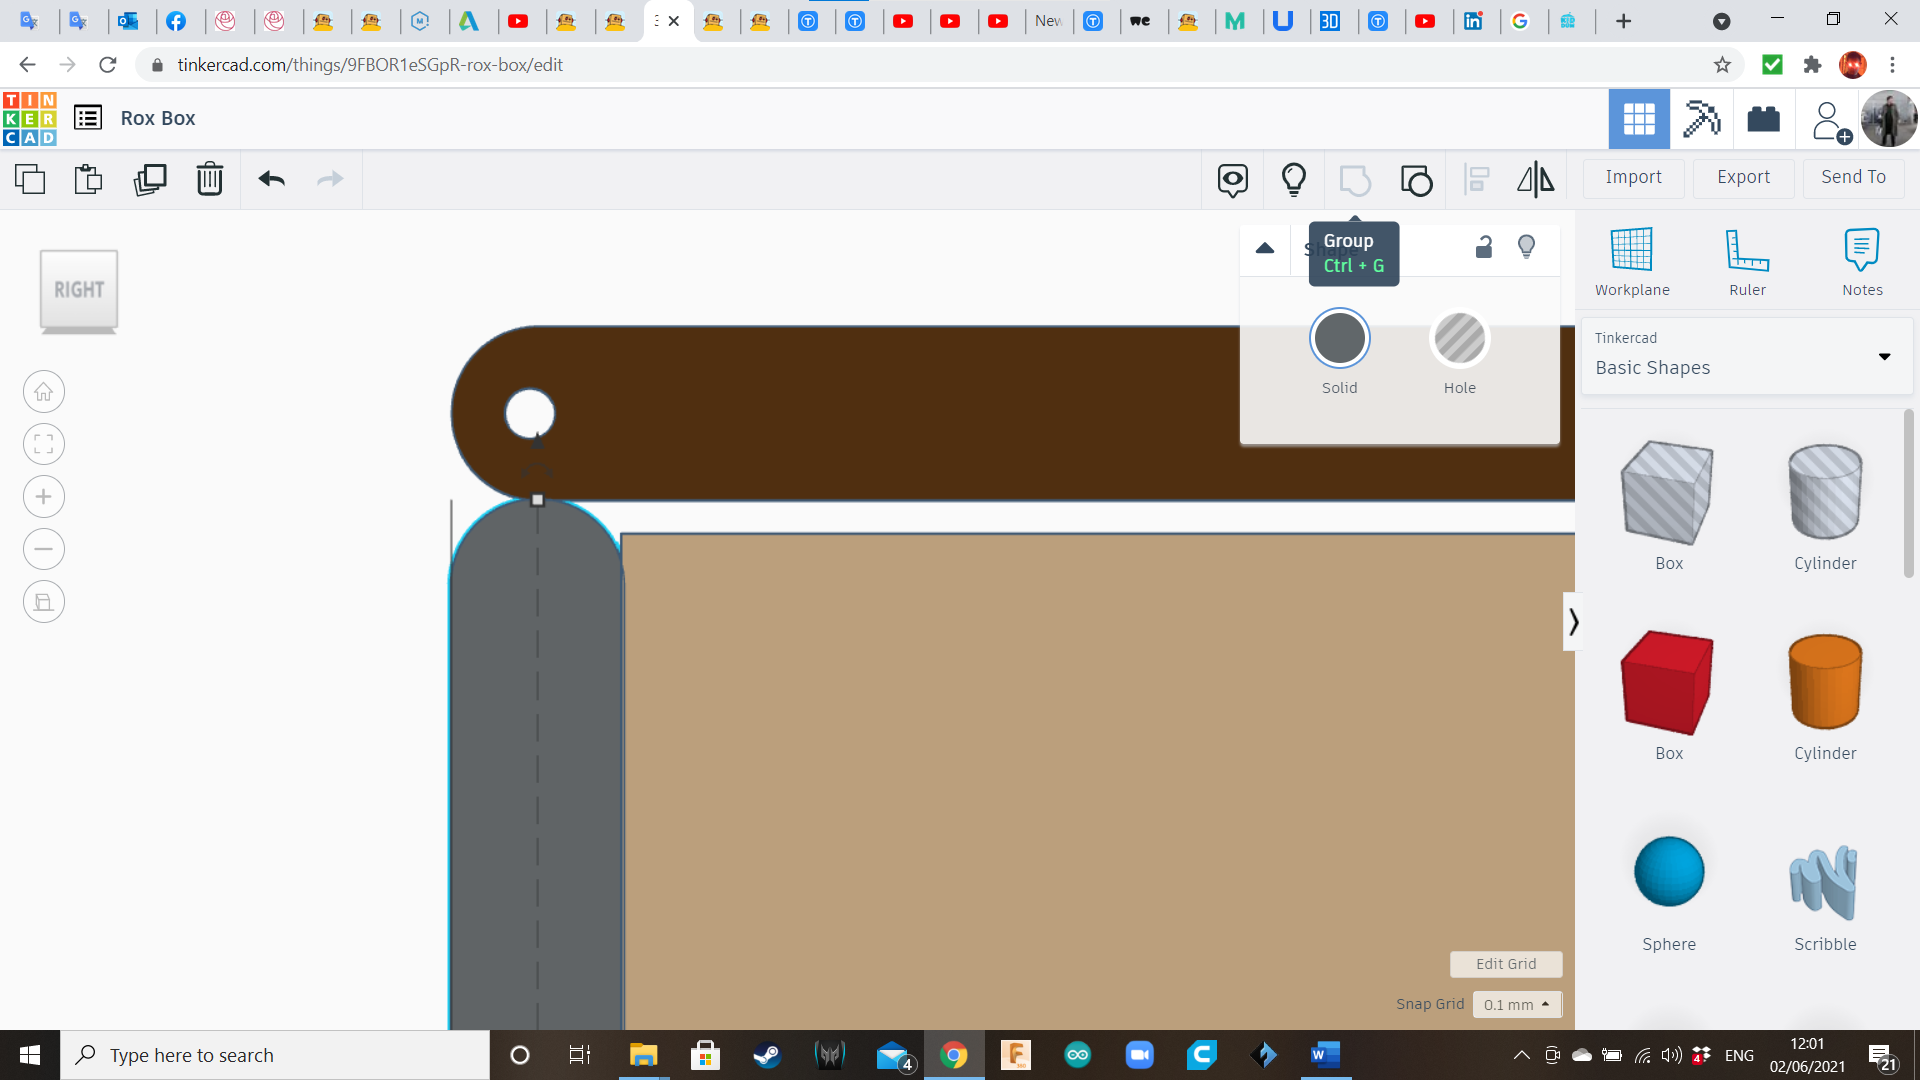The width and height of the screenshot is (1920, 1080).
Task: Click the Delete trash icon
Action: click(209, 179)
